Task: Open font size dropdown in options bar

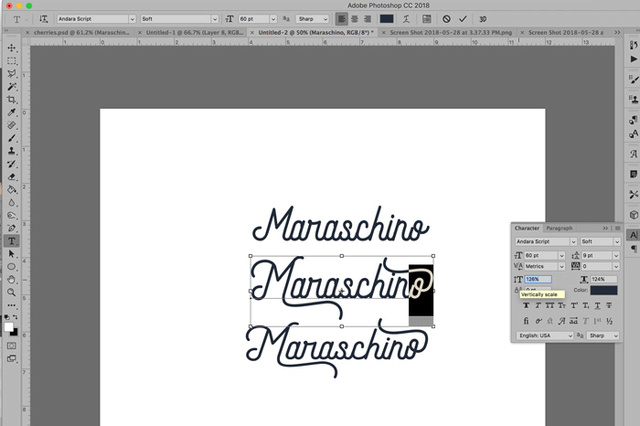Action: pos(273,19)
